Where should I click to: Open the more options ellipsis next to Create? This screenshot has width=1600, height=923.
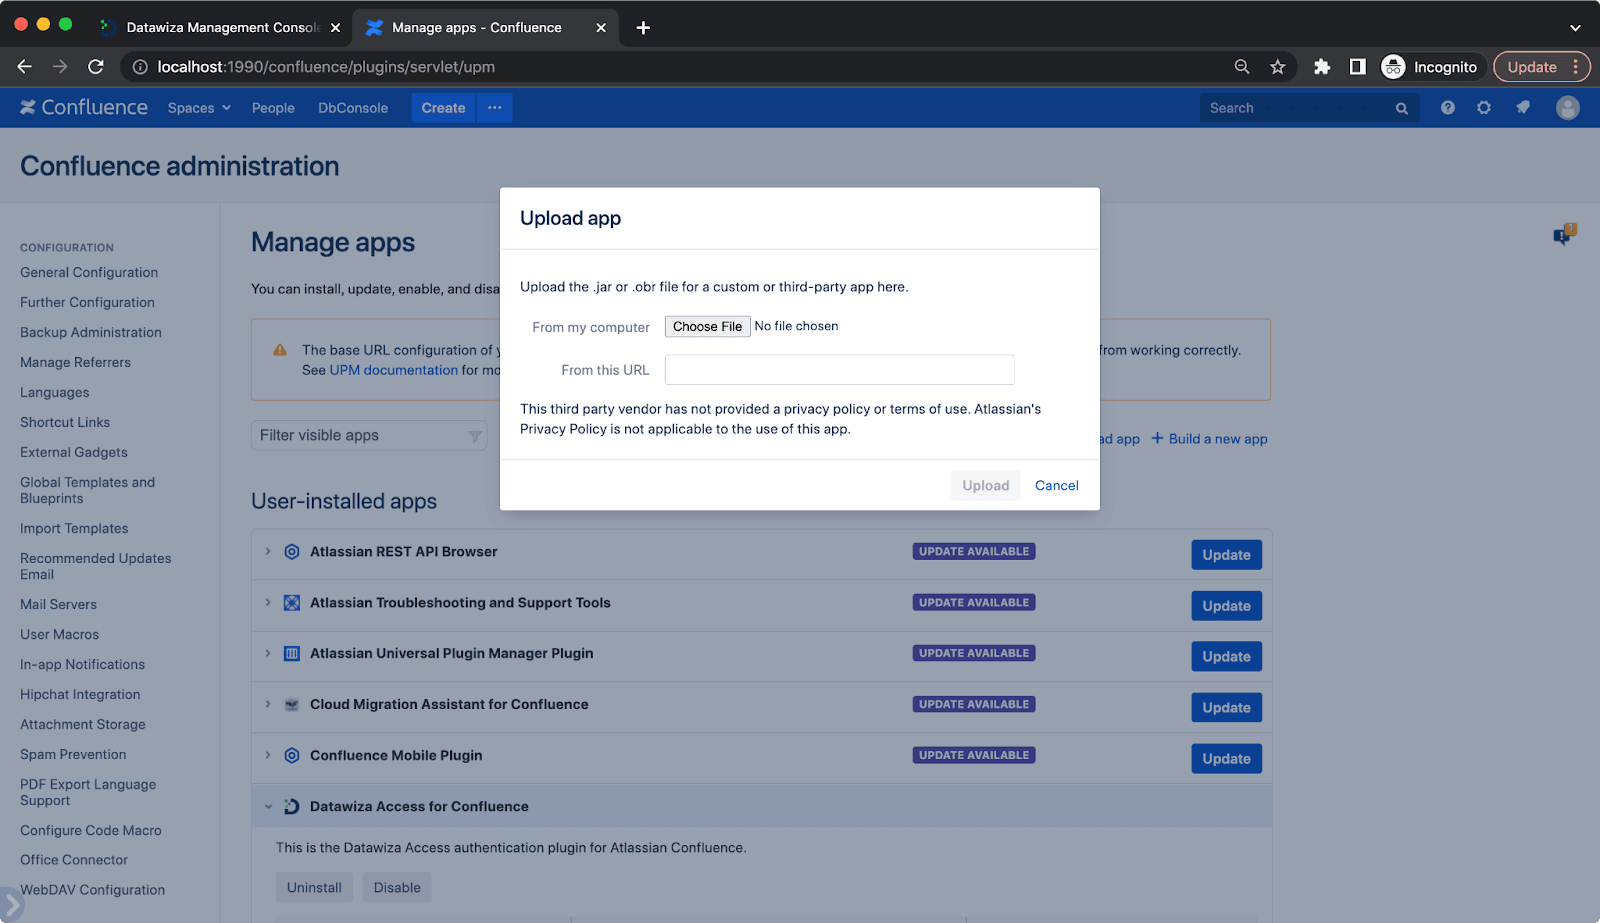494,108
